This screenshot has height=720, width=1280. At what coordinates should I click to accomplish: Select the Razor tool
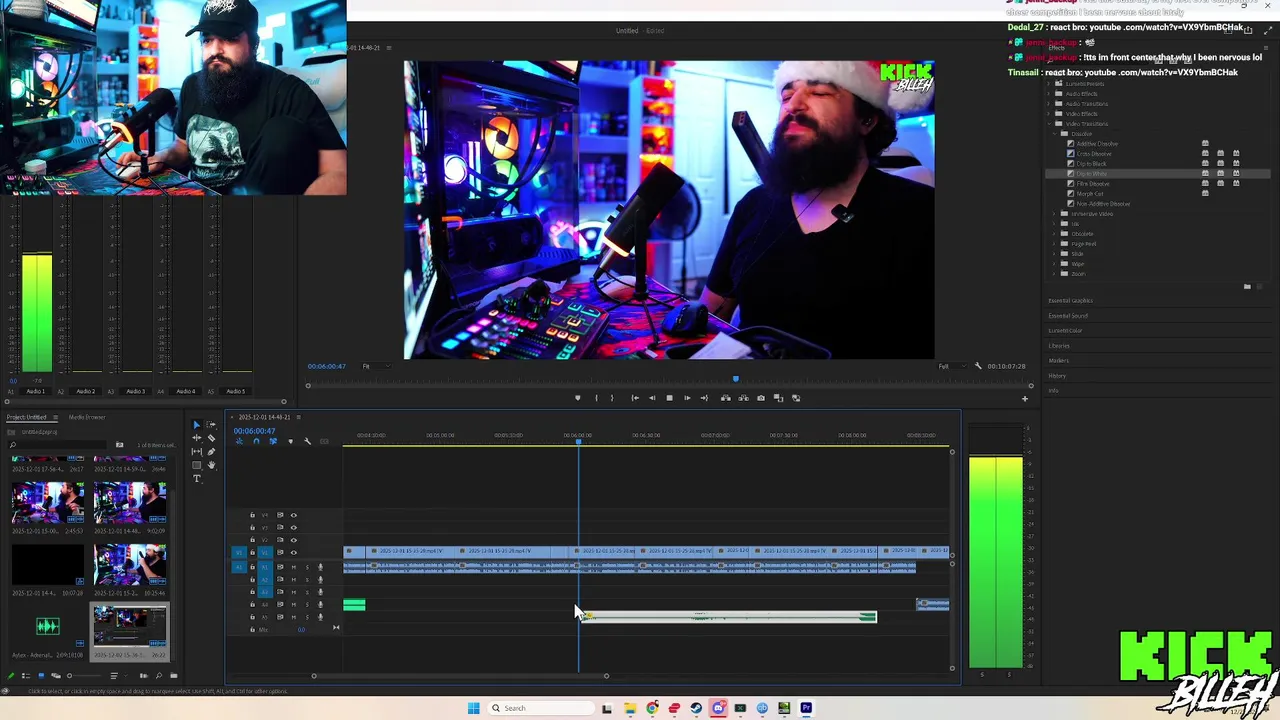click(x=211, y=438)
